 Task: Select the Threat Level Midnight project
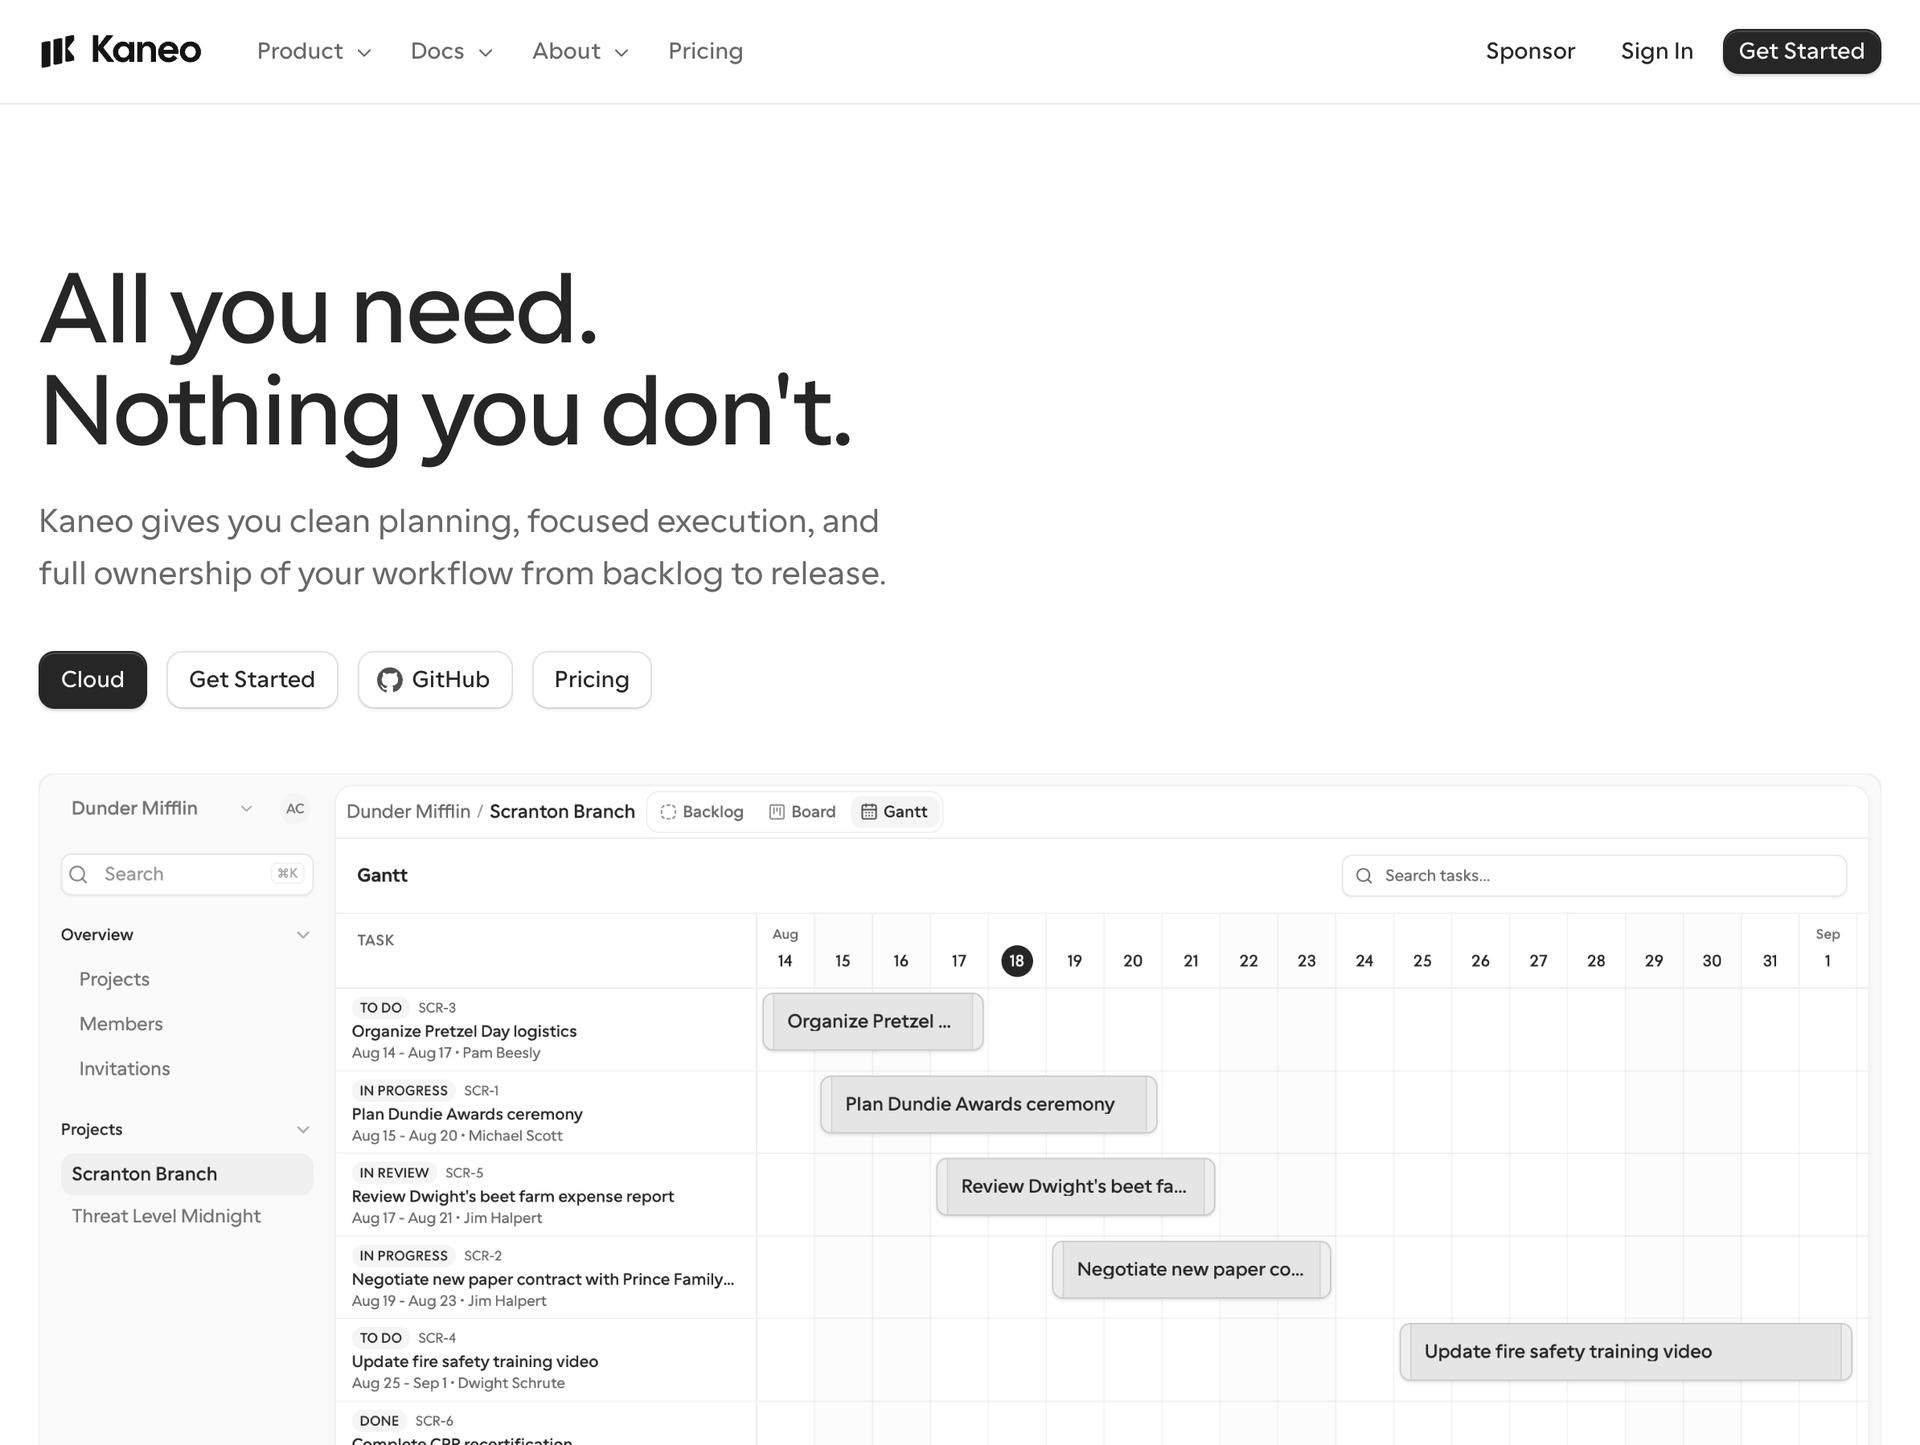click(187, 1216)
